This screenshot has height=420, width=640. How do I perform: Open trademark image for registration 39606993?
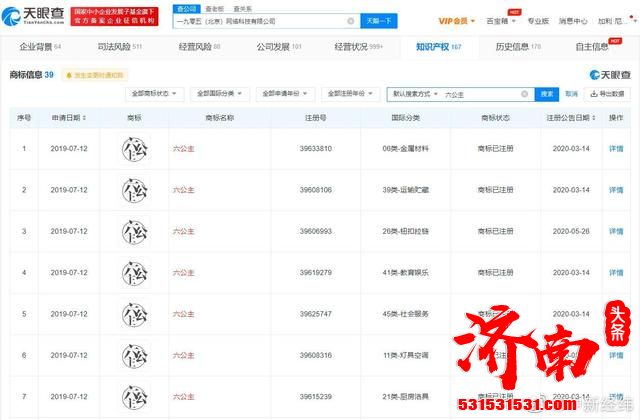(x=135, y=231)
